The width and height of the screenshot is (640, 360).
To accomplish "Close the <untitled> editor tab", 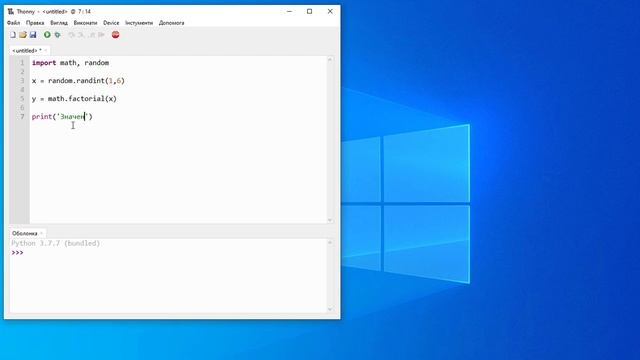I will click(45, 51).
